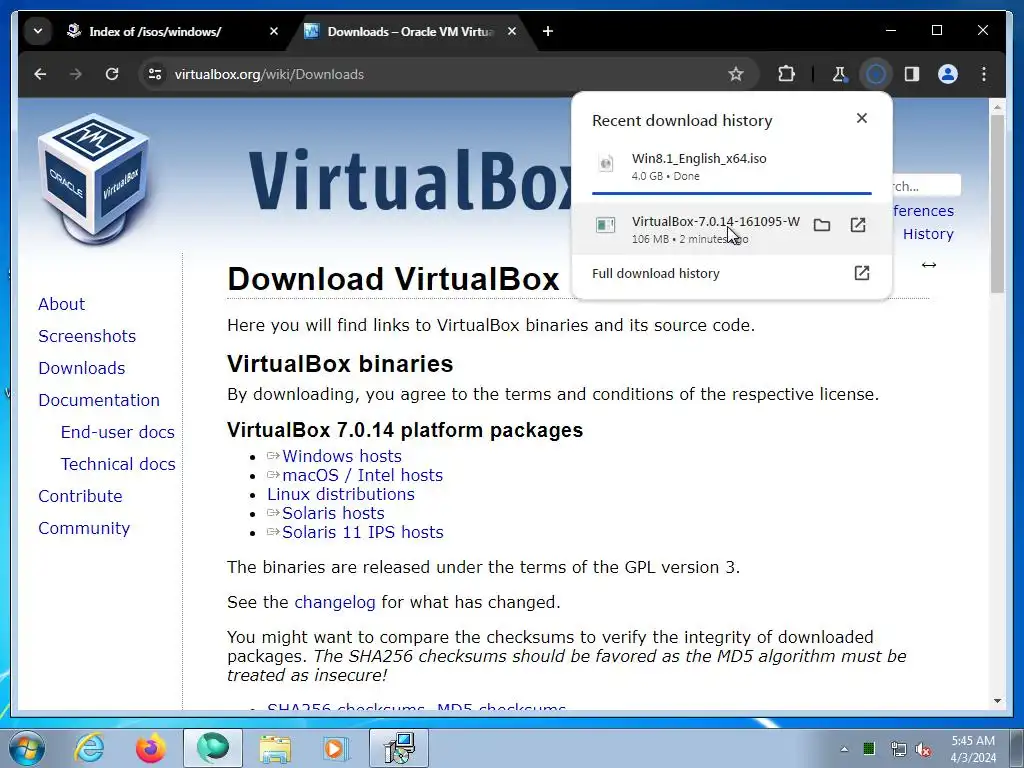Click the Win8.1 iso file icon
Viewport: 1024px width, 768px height.
(x=606, y=163)
